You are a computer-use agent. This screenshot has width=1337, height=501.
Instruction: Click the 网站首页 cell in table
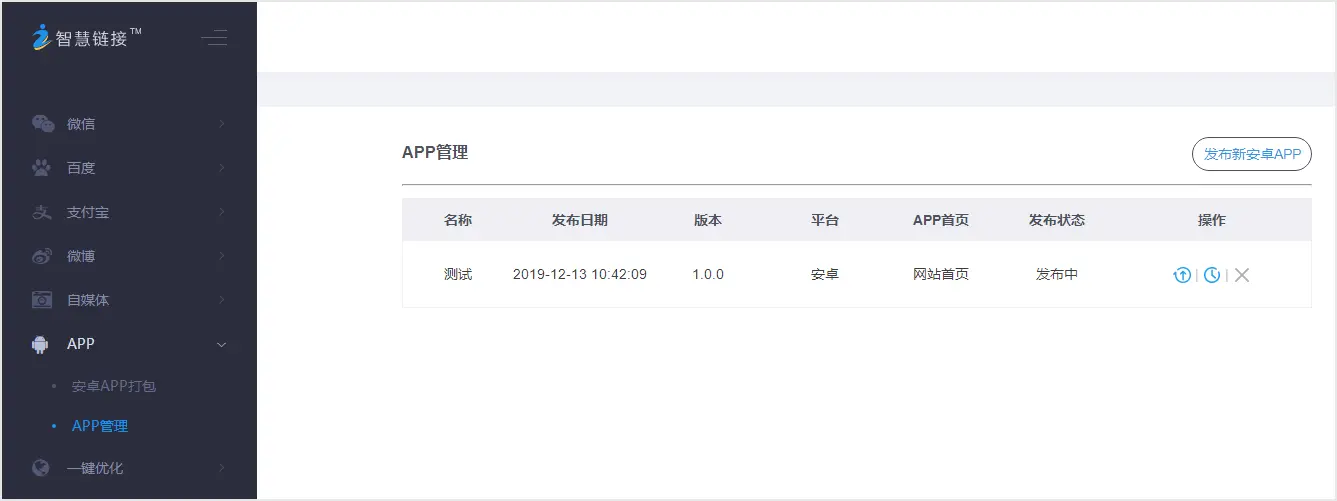coord(941,274)
